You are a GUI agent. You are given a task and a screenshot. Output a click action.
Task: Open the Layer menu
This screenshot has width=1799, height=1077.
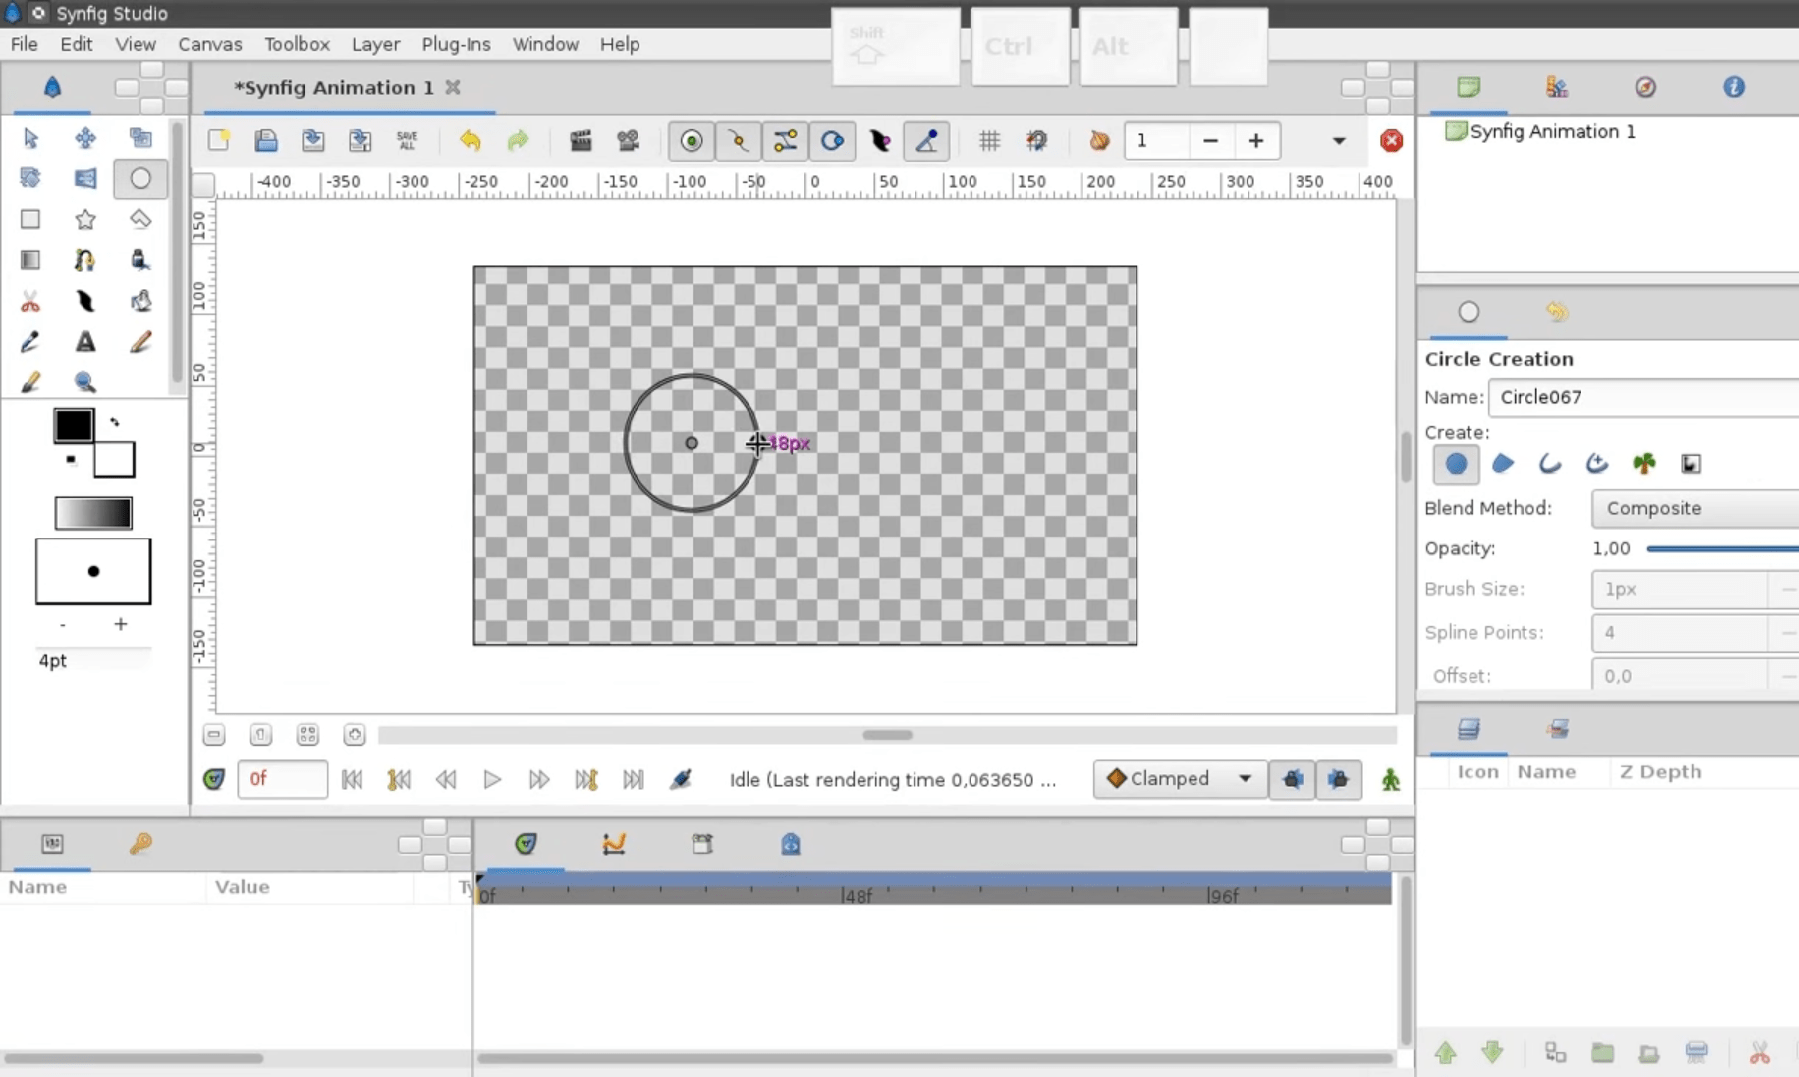375,44
